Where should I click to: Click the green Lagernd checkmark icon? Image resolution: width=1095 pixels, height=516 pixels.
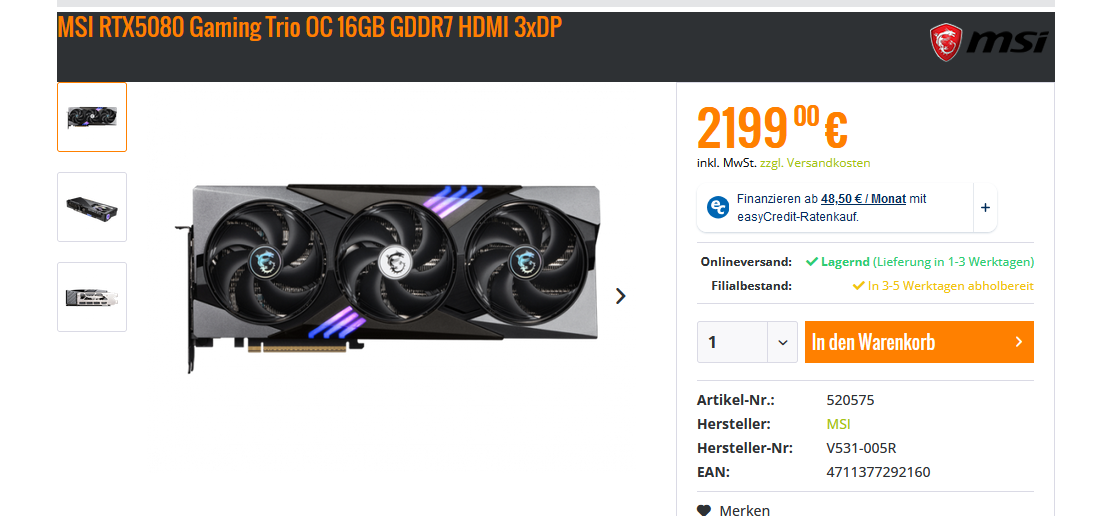coord(811,262)
